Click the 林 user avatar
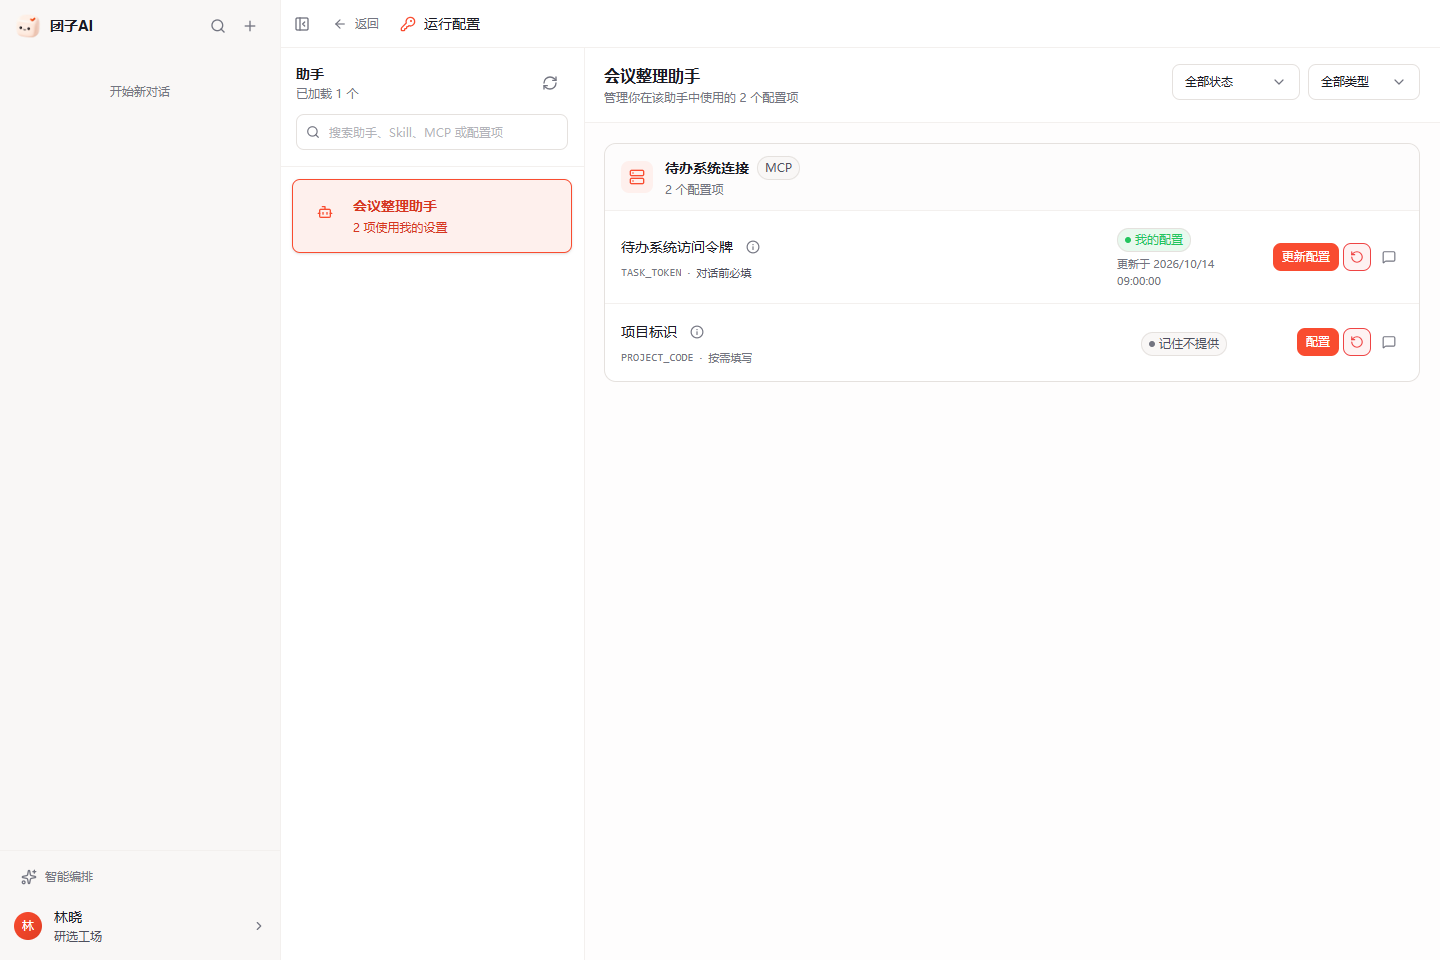This screenshot has width=1440, height=960. [28, 926]
